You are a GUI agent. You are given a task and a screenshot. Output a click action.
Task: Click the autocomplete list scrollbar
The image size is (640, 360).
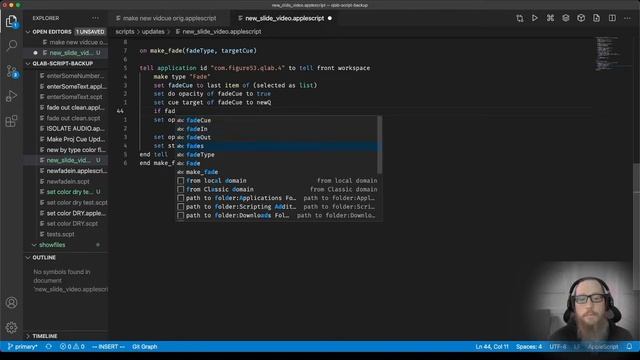pos(380,145)
